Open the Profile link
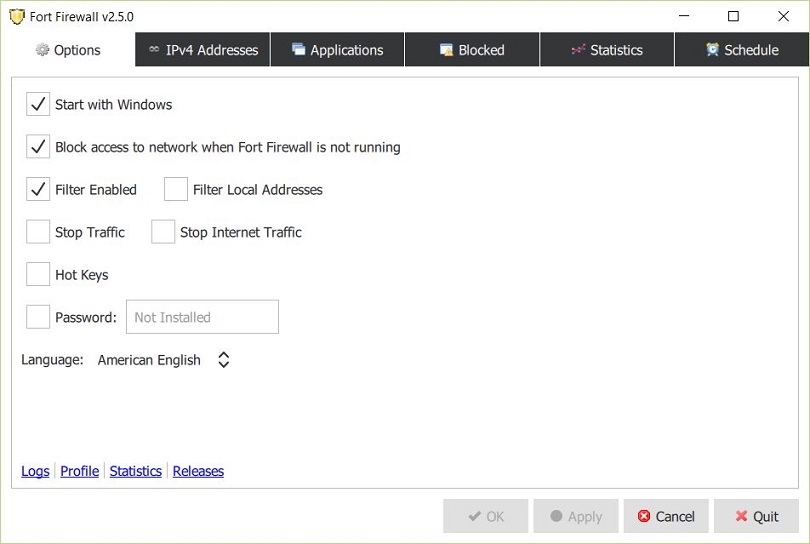The width and height of the screenshot is (810, 544). point(80,471)
